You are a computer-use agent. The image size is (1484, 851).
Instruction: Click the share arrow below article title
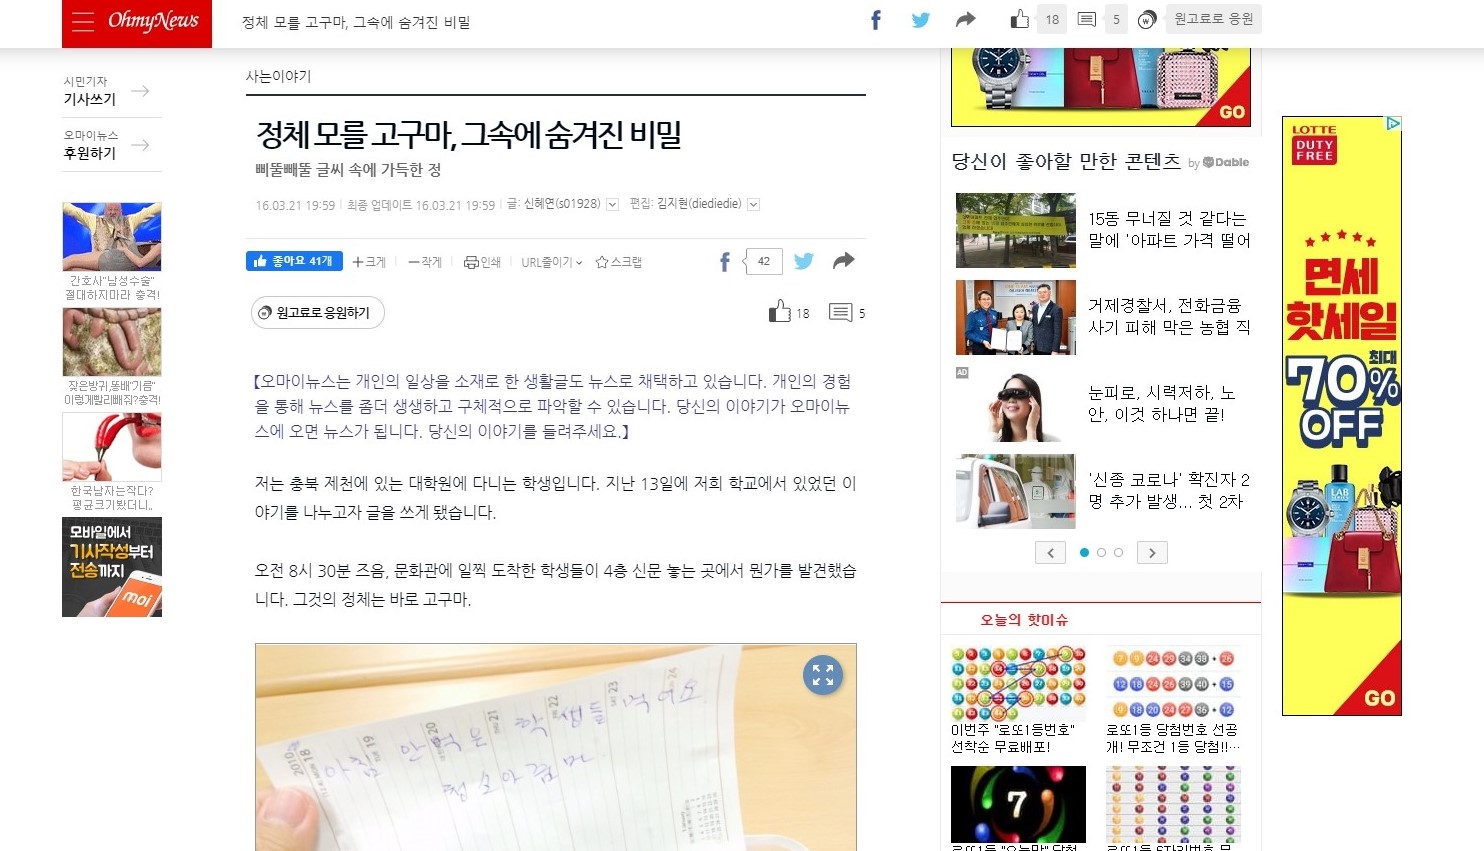point(844,261)
